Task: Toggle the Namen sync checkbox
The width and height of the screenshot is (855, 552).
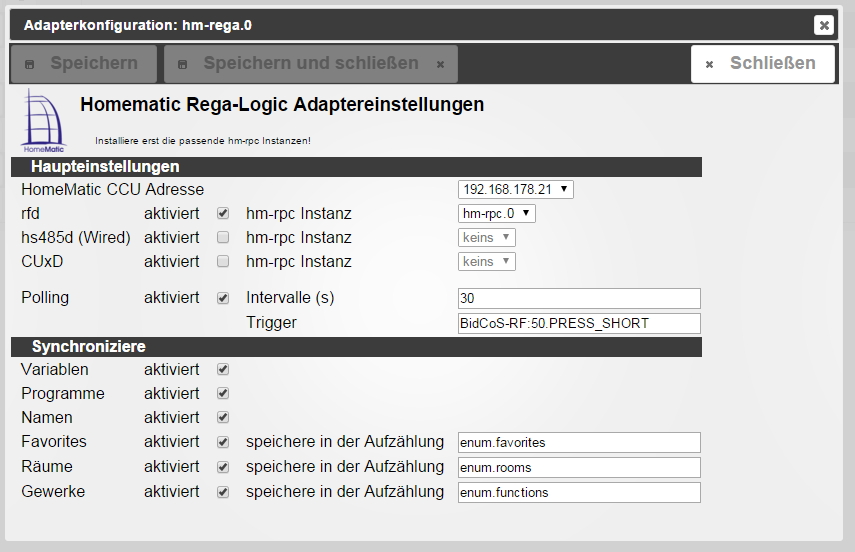Action: click(x=222, y=417)
